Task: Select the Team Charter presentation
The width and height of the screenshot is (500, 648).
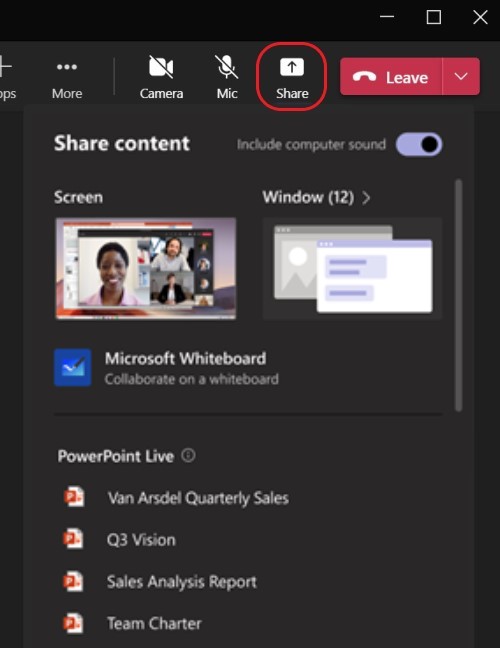Action: coord(154,623)
